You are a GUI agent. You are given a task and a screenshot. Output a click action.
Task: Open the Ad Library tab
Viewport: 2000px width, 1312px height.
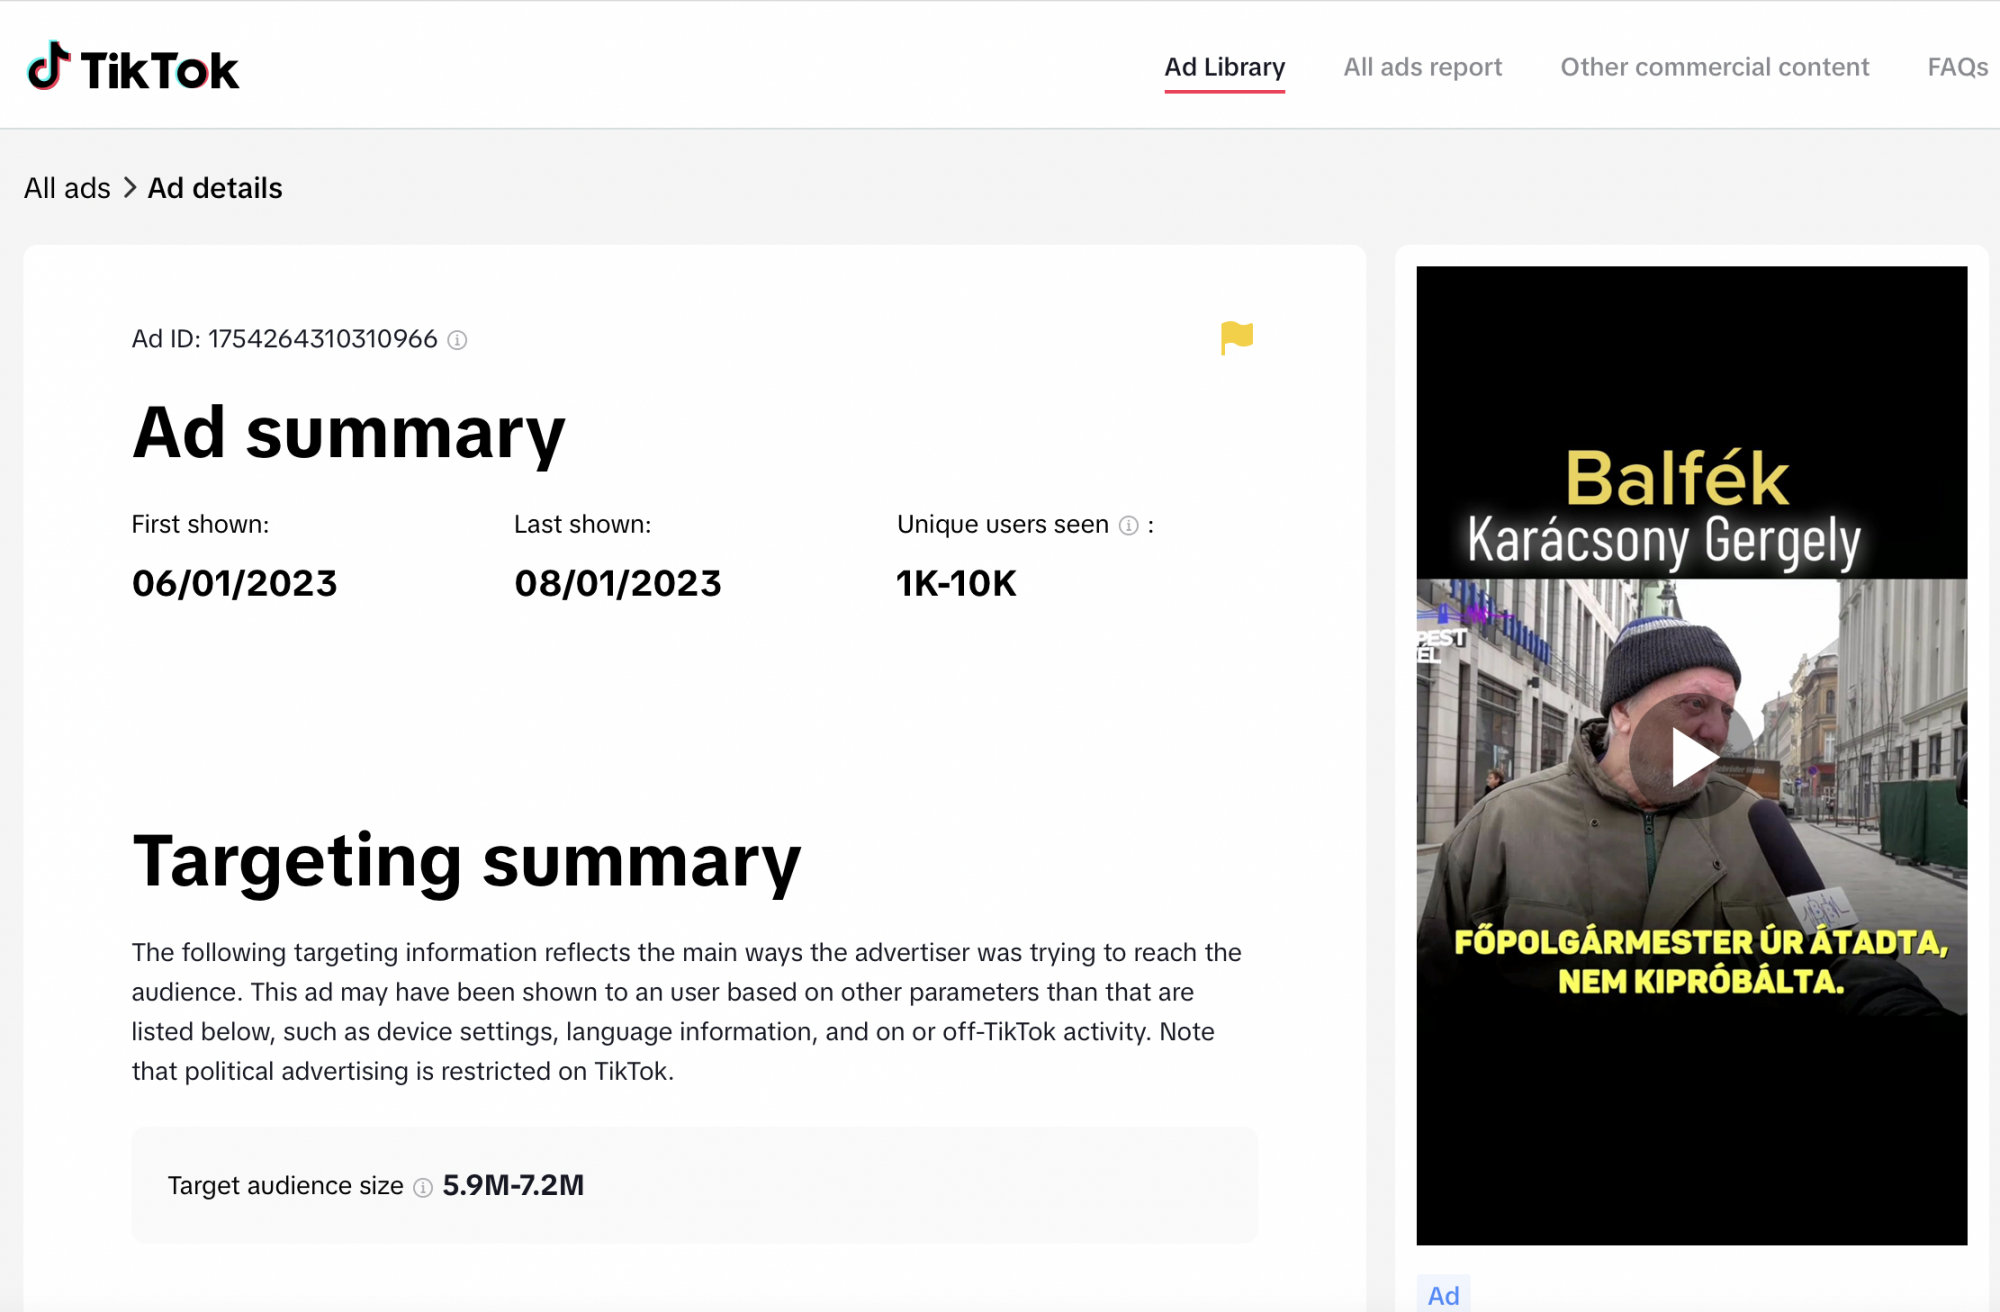(x=1224, y=67)
